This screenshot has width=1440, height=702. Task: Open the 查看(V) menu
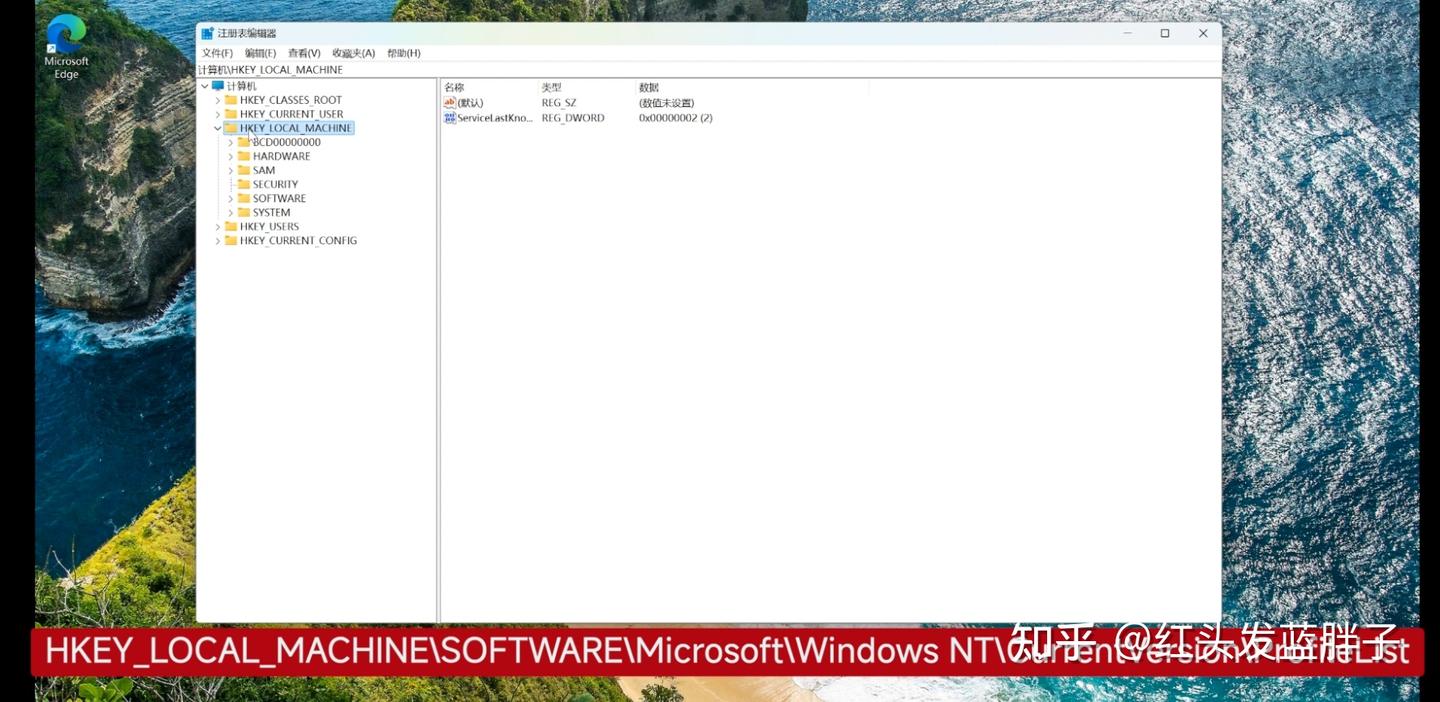point(306,52)
